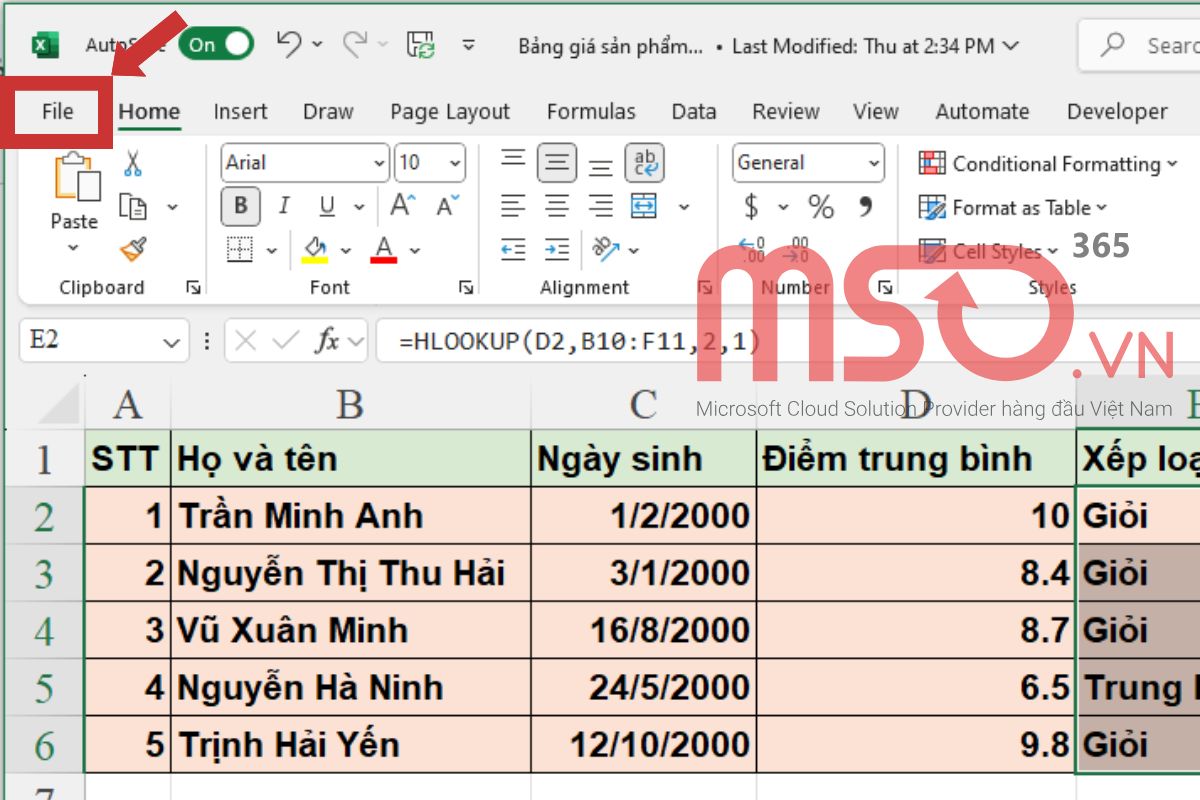Image resolution: width=1200 pixels, height=800 pixels.
Task: Click the Orientation text-angle icon
Action: click(606, 249)
